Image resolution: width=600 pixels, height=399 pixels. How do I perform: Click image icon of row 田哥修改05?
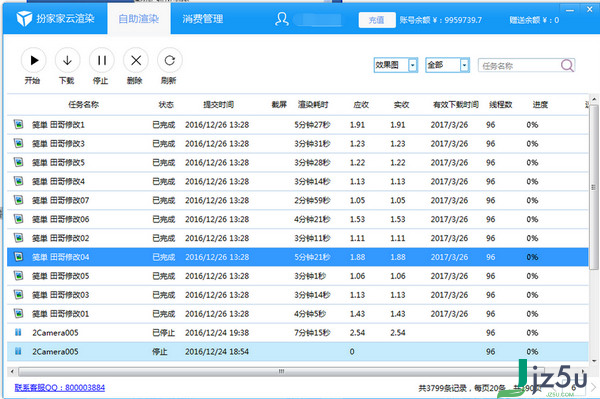tap(18, 275)
